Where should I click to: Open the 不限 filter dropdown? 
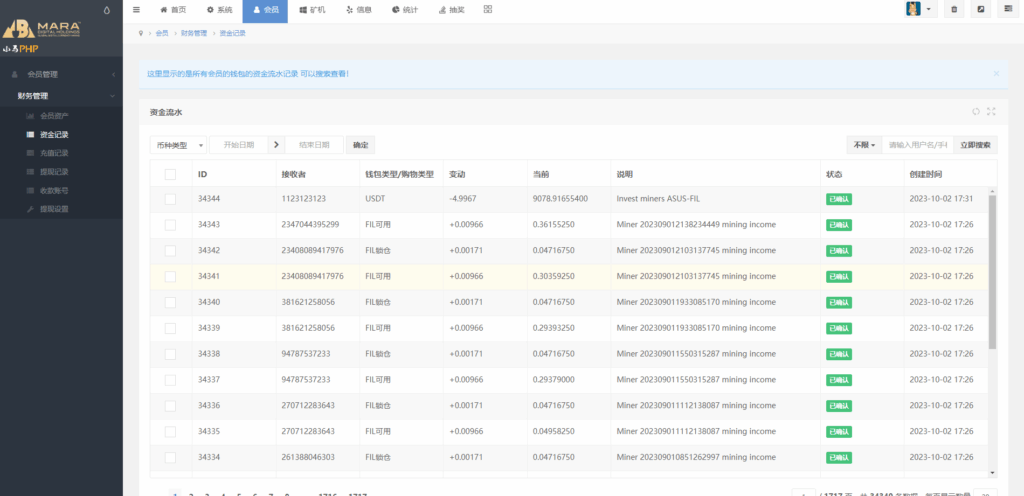click(865, 145)
